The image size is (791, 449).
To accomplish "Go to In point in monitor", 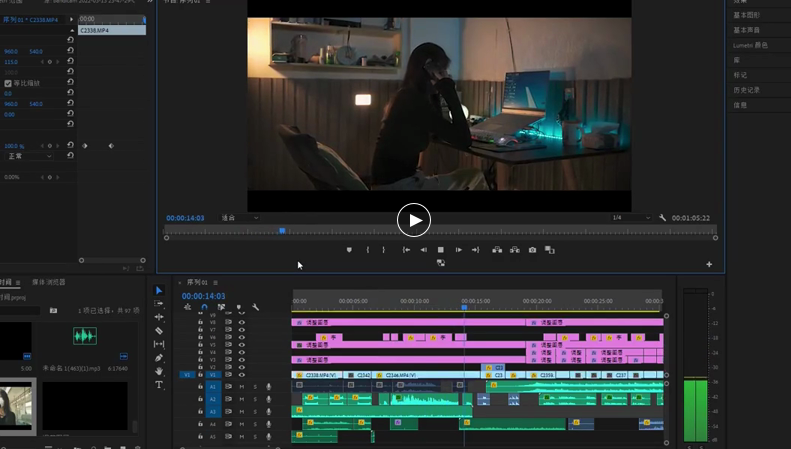I will (406, 250).
